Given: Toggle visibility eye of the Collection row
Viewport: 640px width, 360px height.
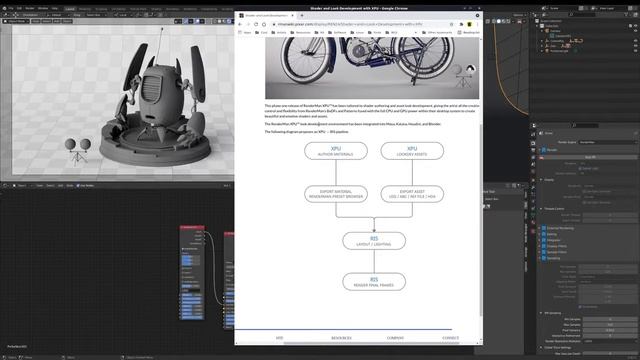Looking at the screenshot, I should coord(636,26).
